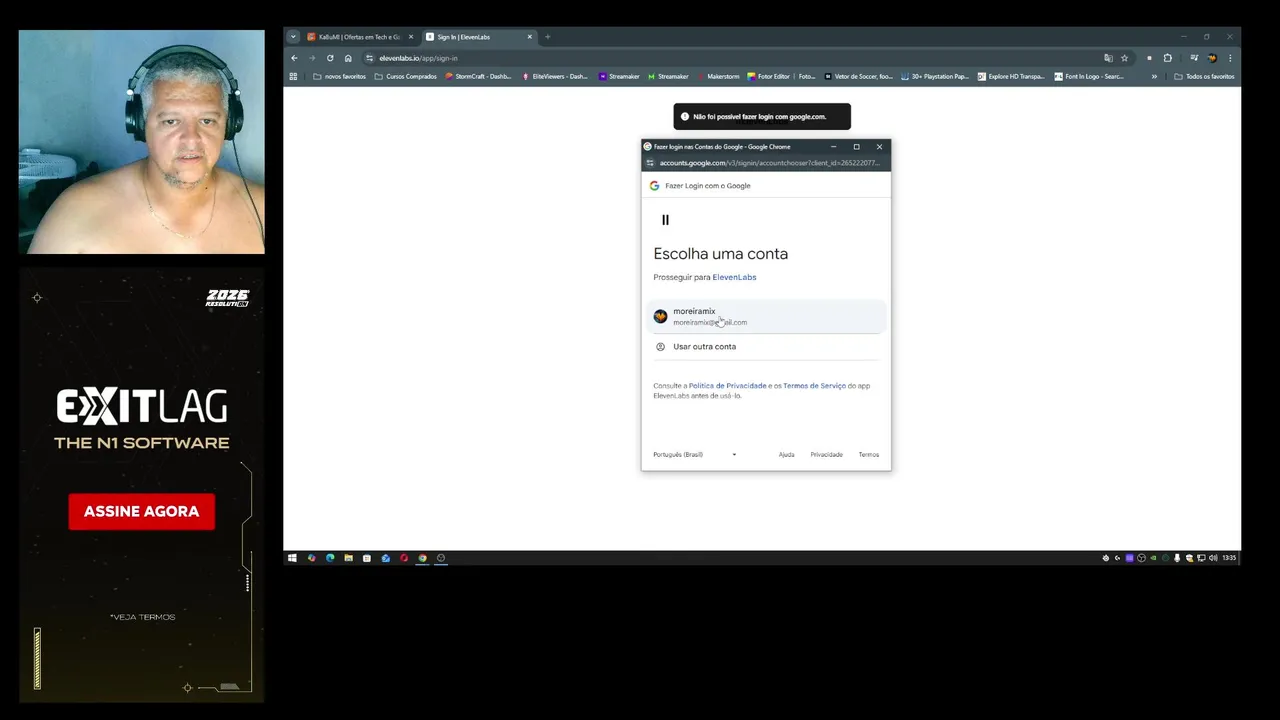This screenshot has height=720, width=1280.
Task: Open the OBS Studio taskbar icon
Action: (441, 558)
